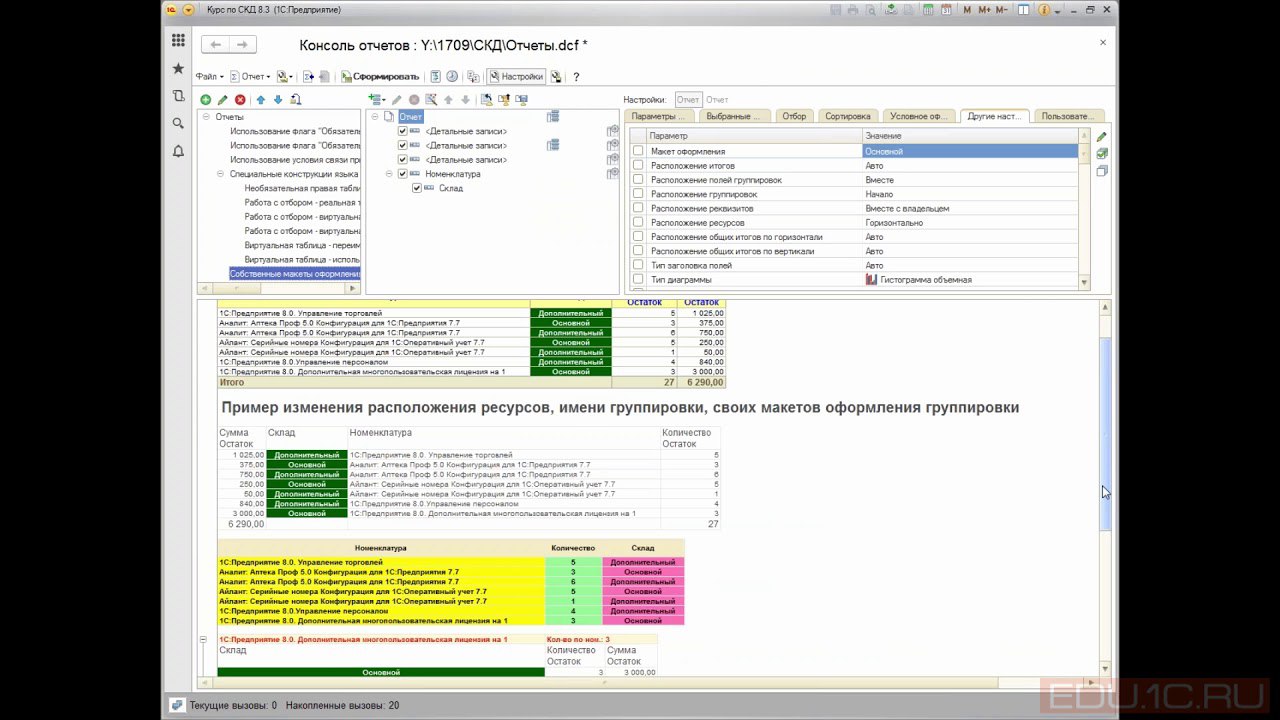Add a new report with green plus

(x=205, y=100)
